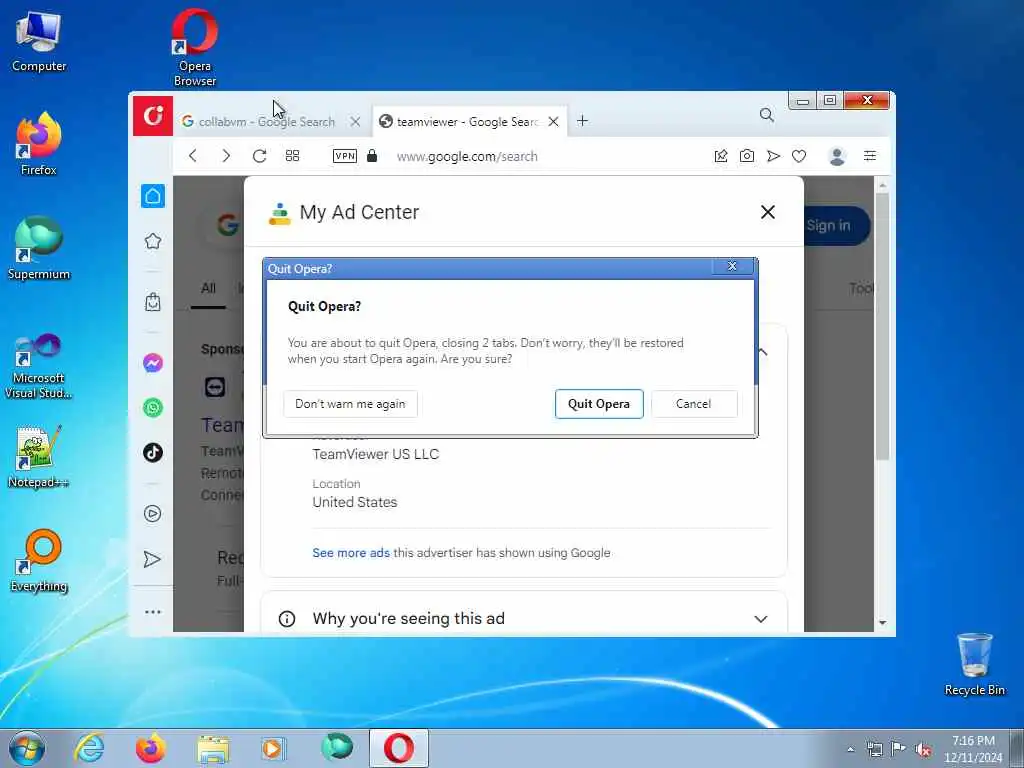Click Don't warn me again button
Image resolution: width=1024 pixels, height=768 pixels.
tap(350, 404)
